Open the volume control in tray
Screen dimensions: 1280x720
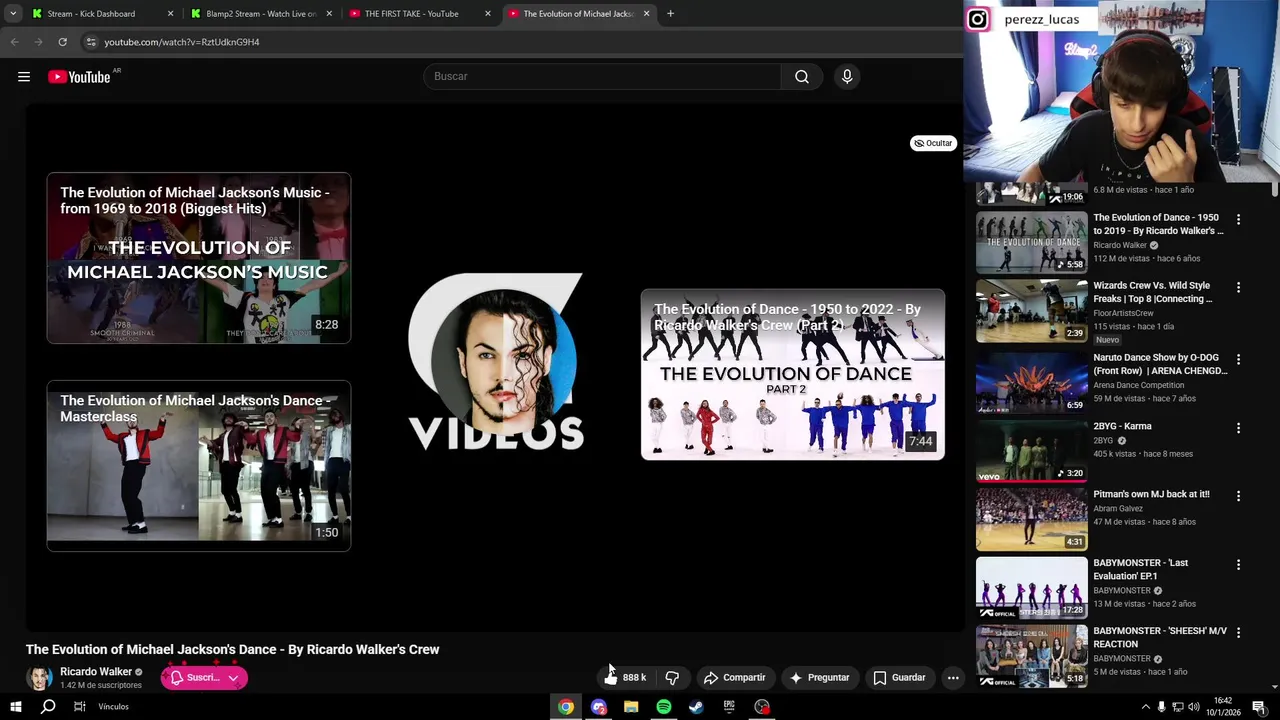click(x=1193, y=707)
